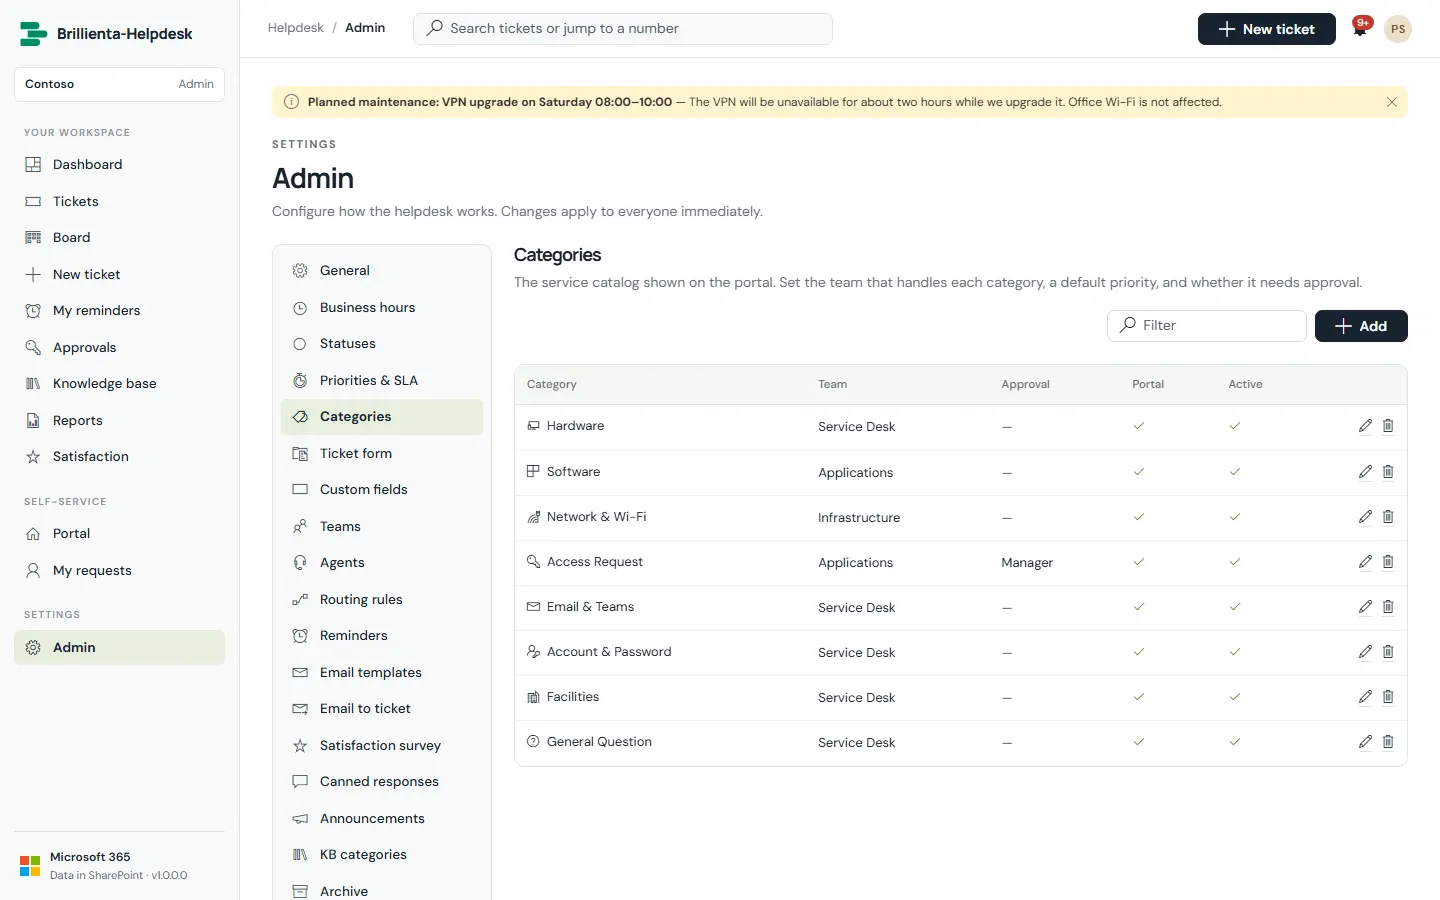Delete the General Question category
The width and height of the screenshot is (1440, 900).
click(1388, 742)
